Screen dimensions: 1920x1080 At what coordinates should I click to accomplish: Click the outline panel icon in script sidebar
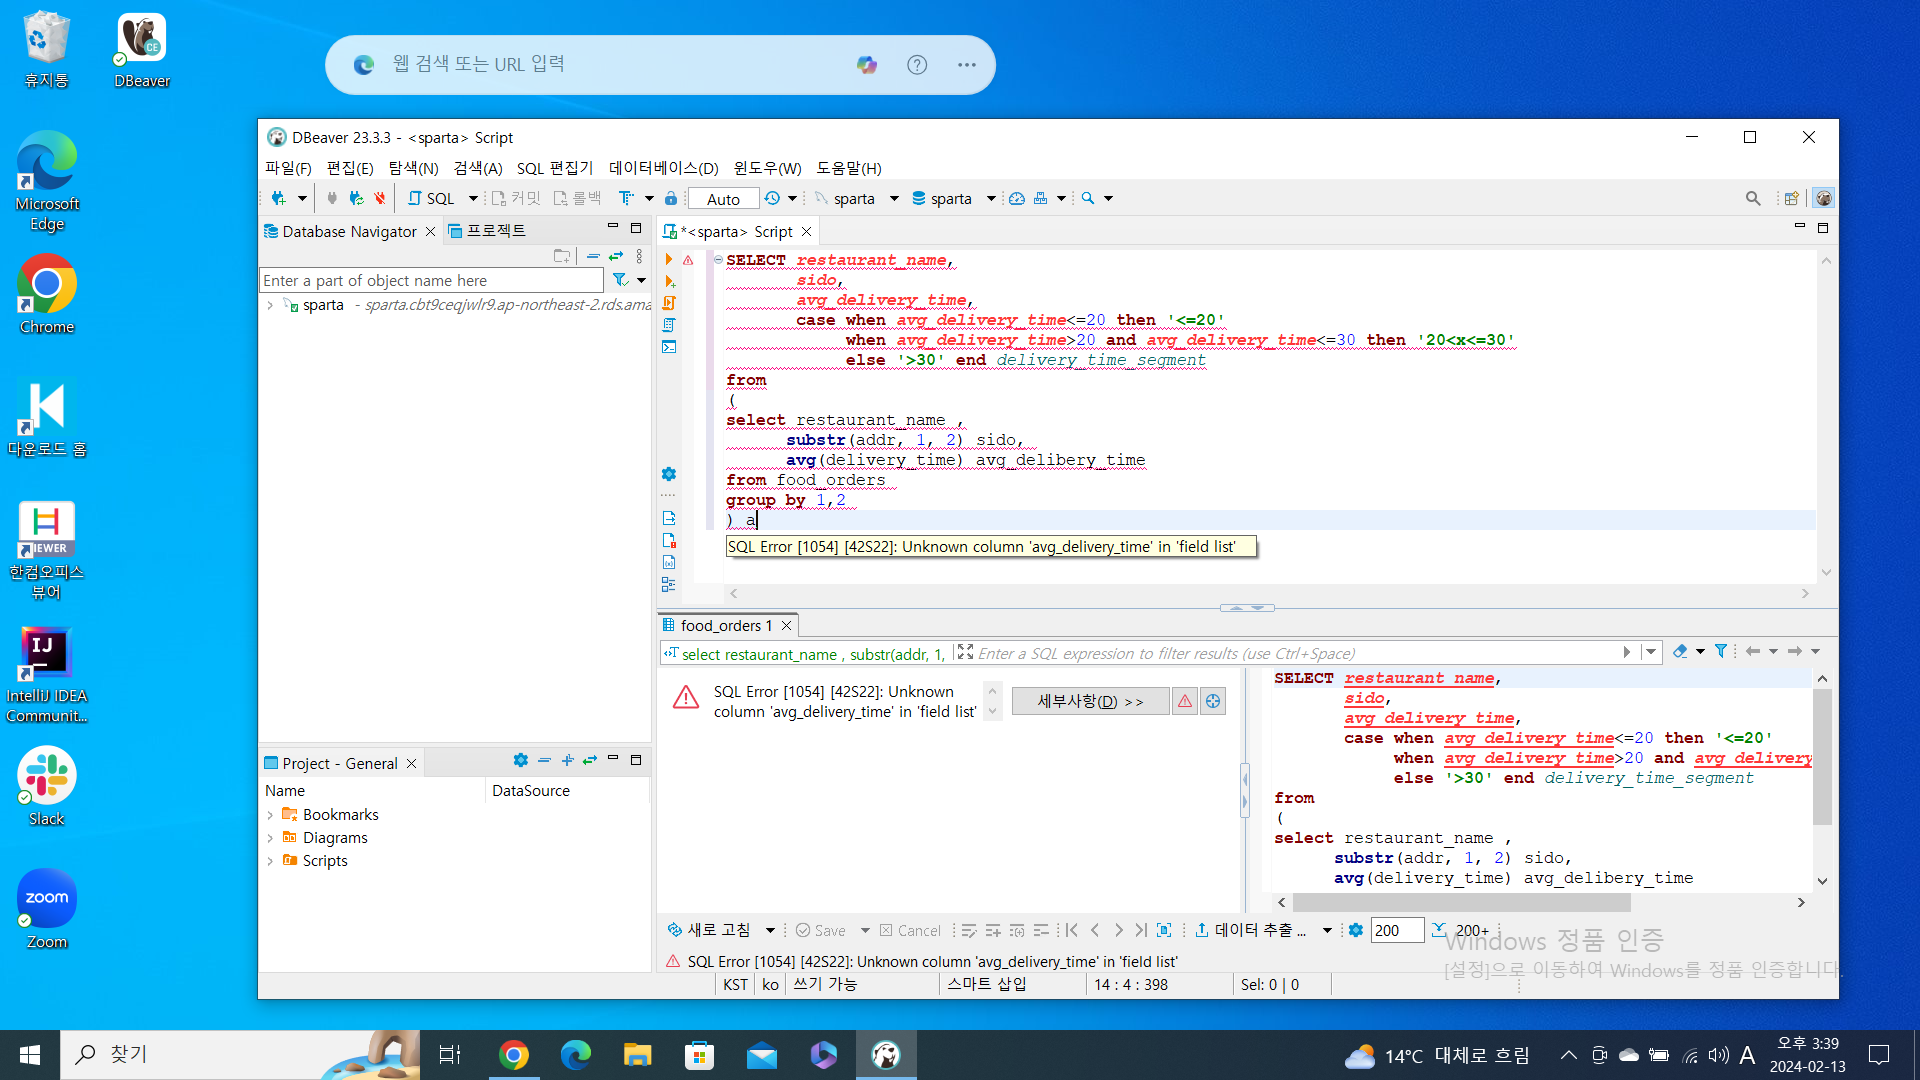pyautogui.click(x=669, y=584)
